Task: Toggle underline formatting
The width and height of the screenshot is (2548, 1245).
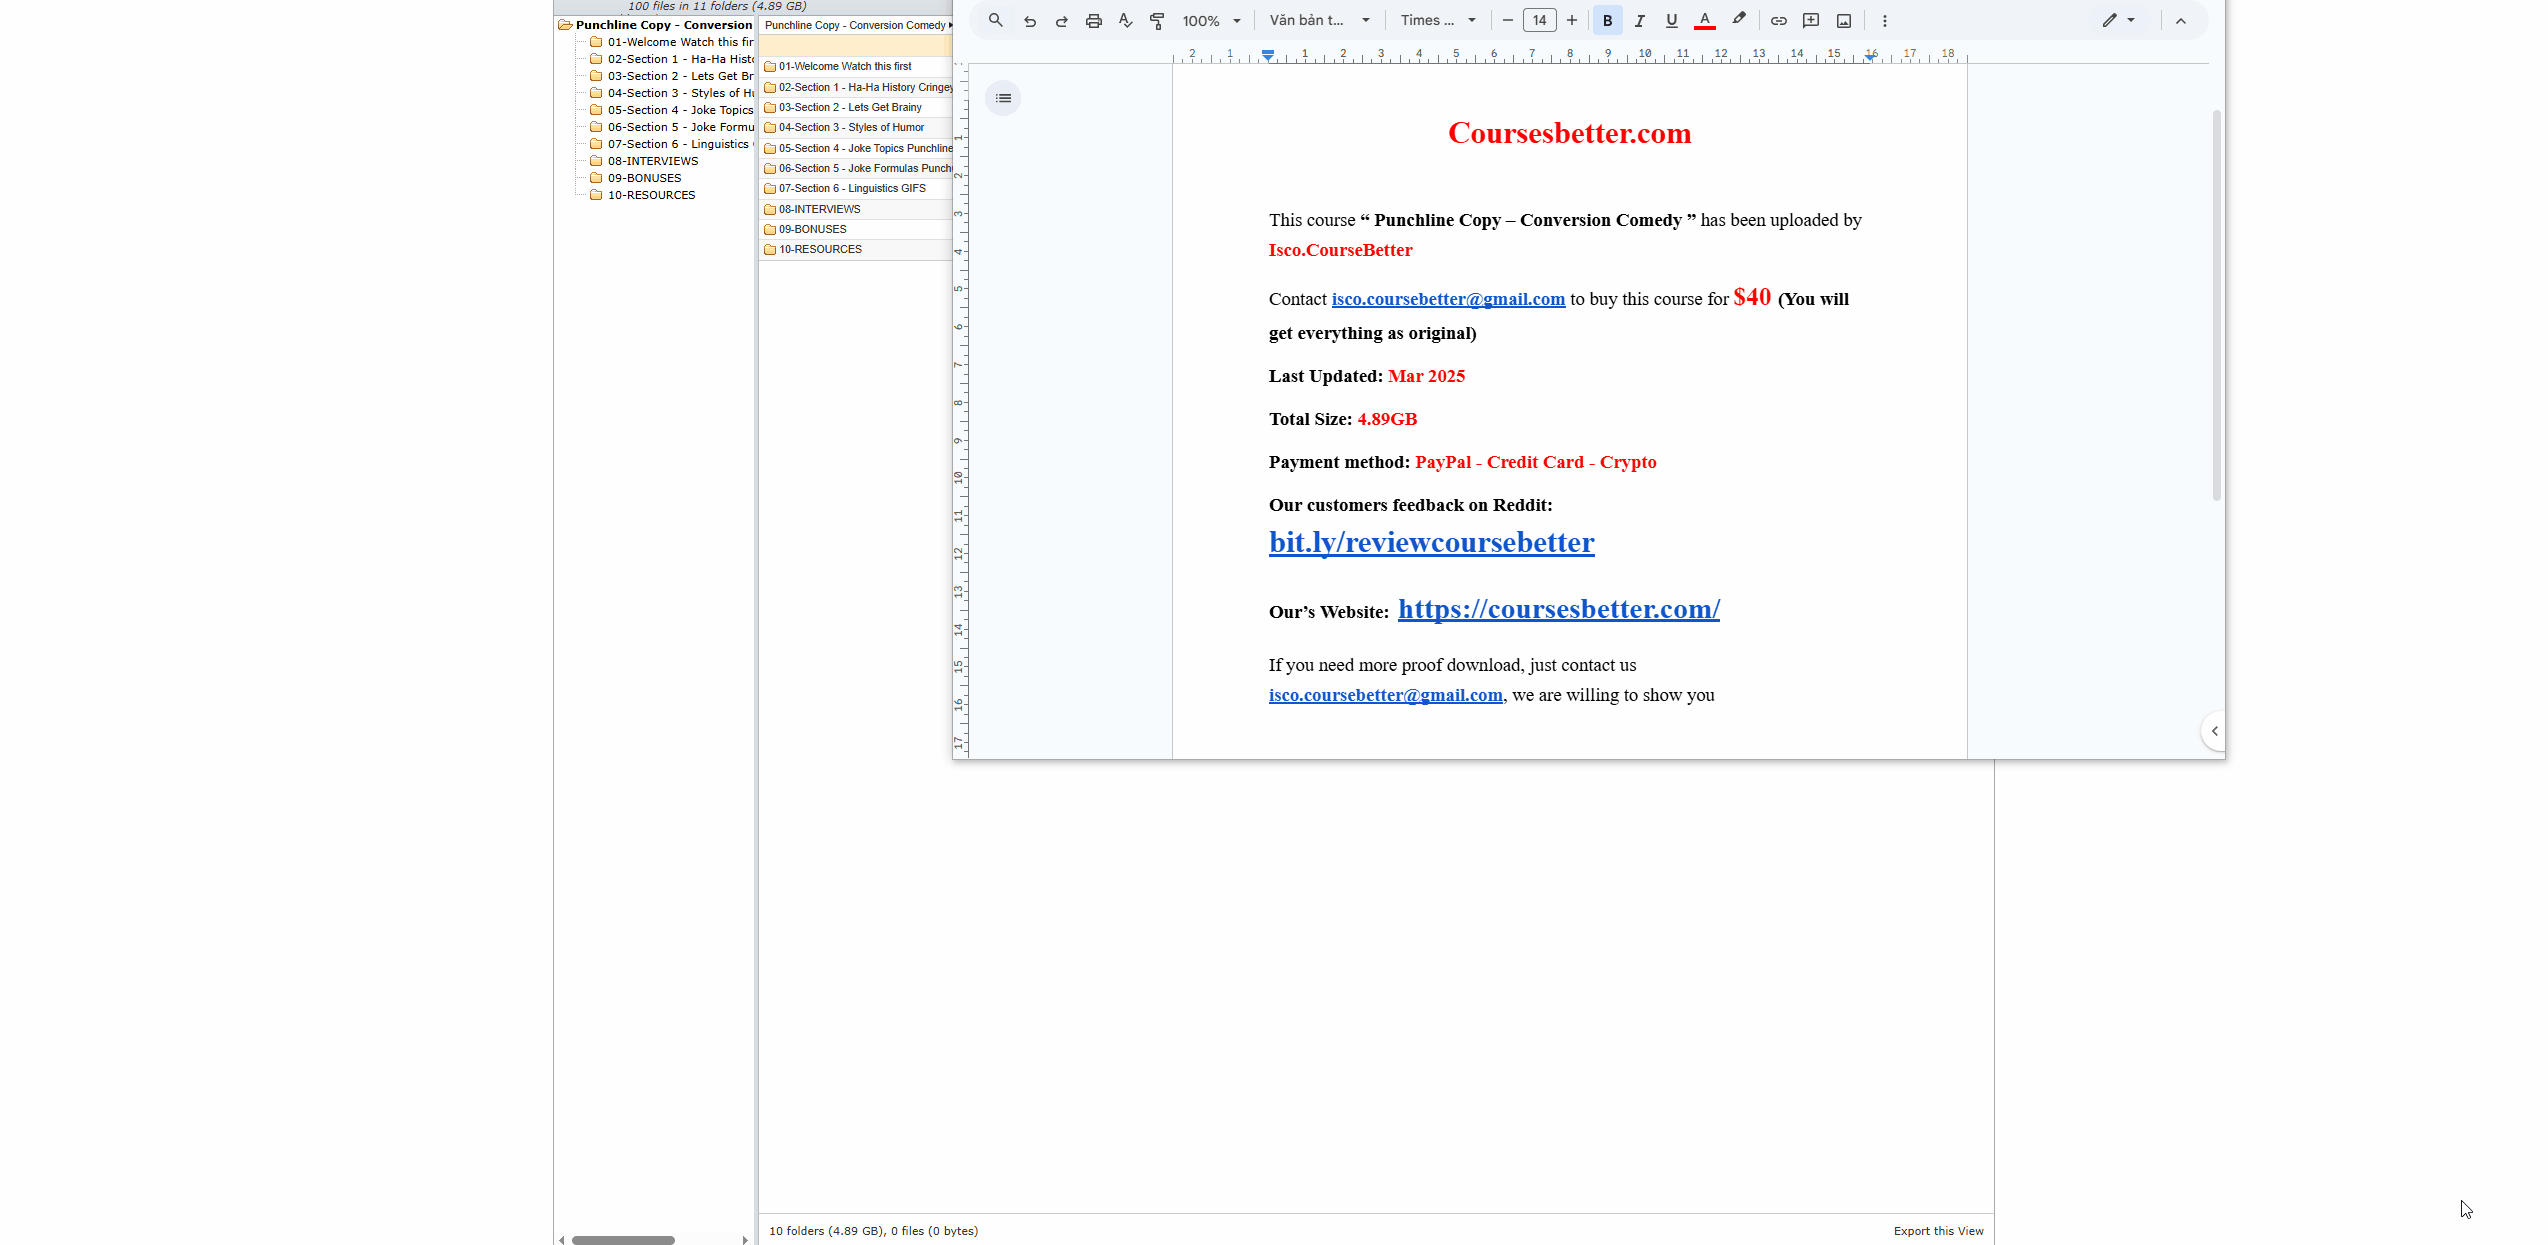Action: coord(1671,21)
